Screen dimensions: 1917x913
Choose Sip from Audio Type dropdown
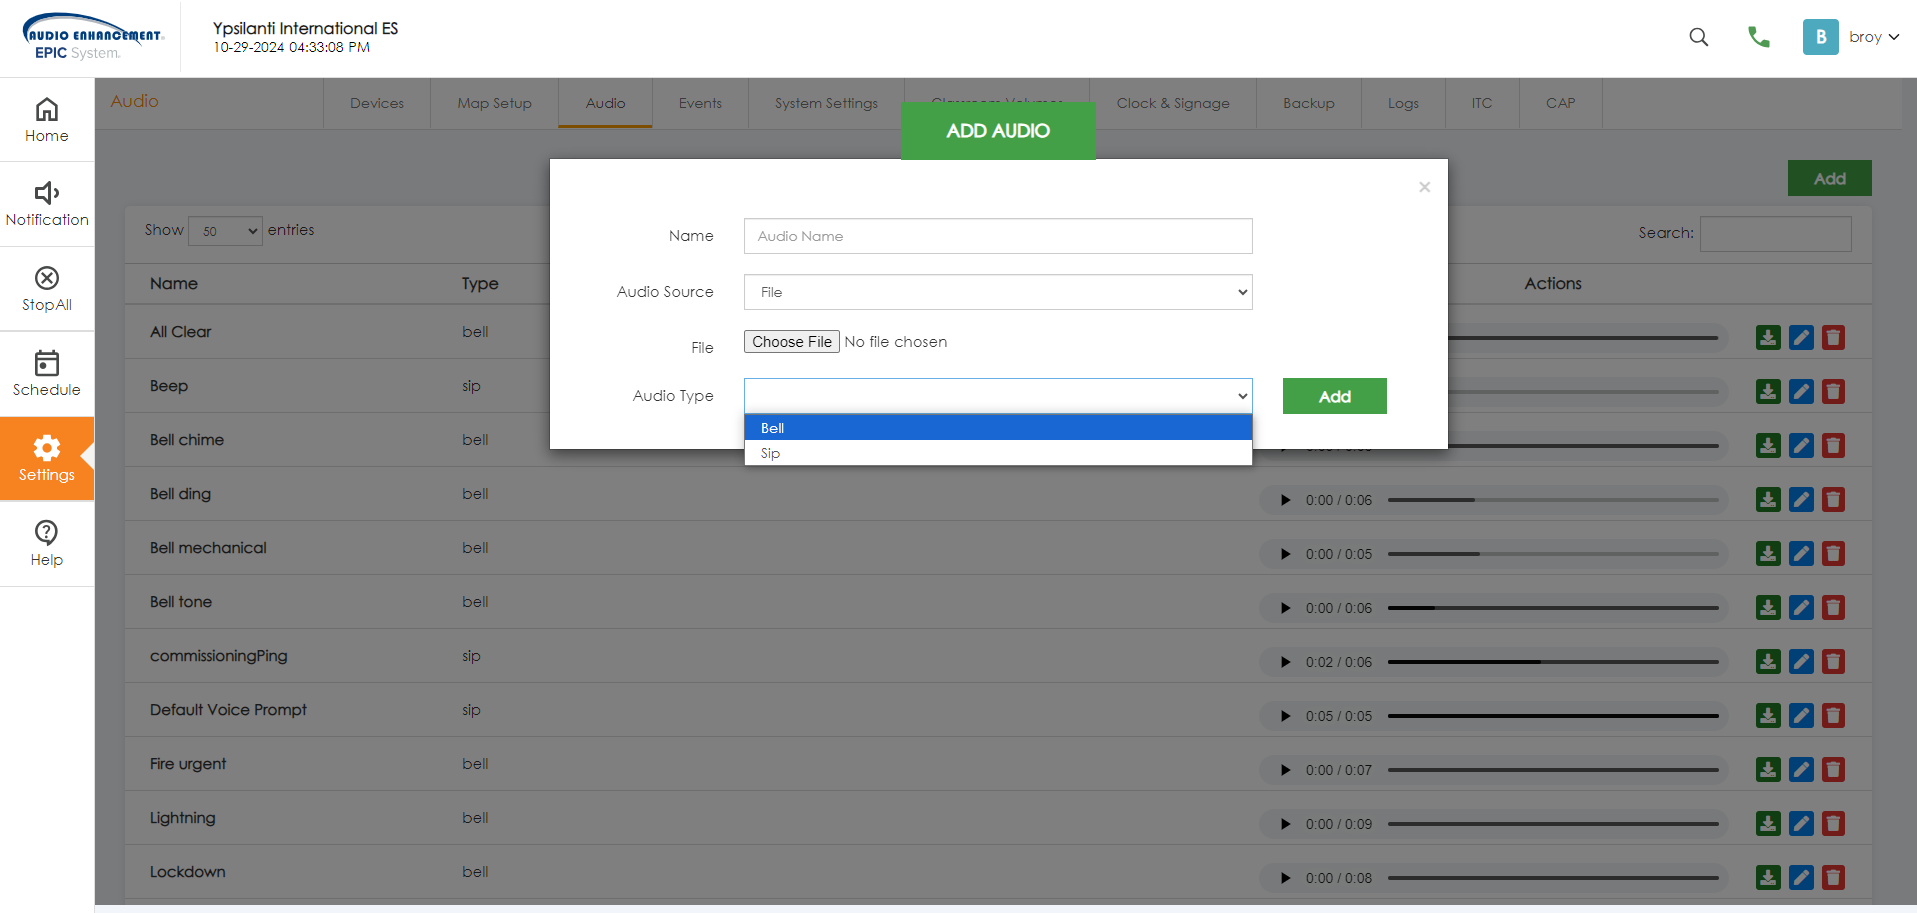(x=997, y=453)
